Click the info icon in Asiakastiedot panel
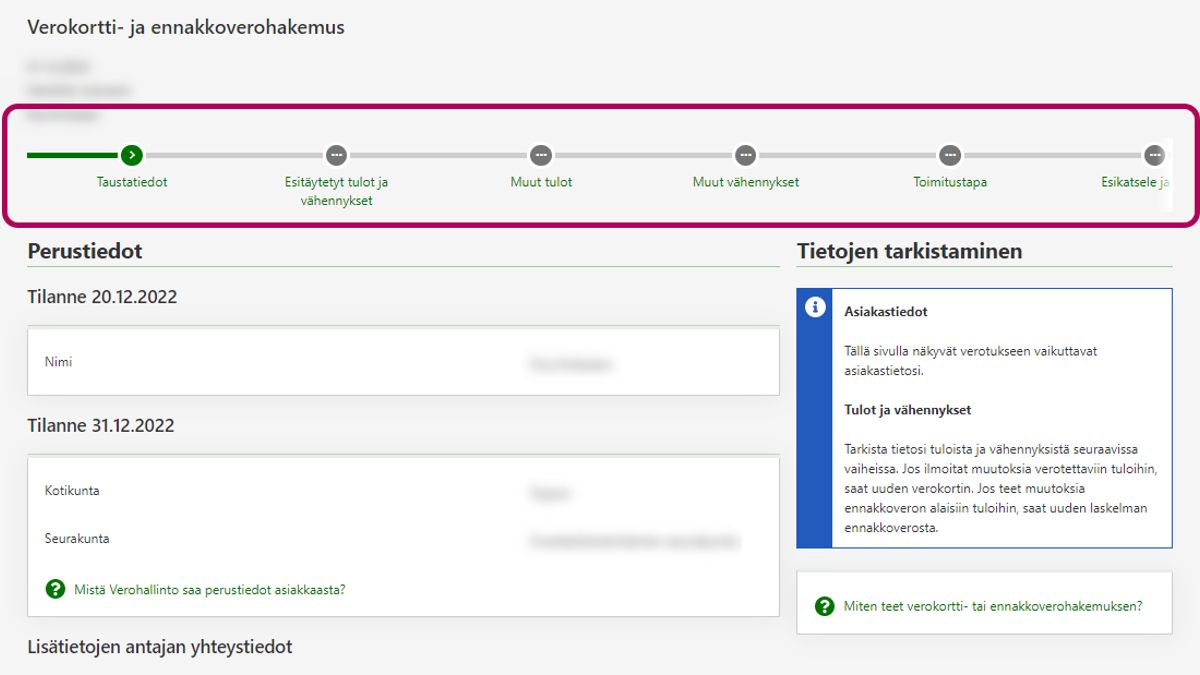The image size is (1200, 675). pyautogui.click(x=815, y=307)
